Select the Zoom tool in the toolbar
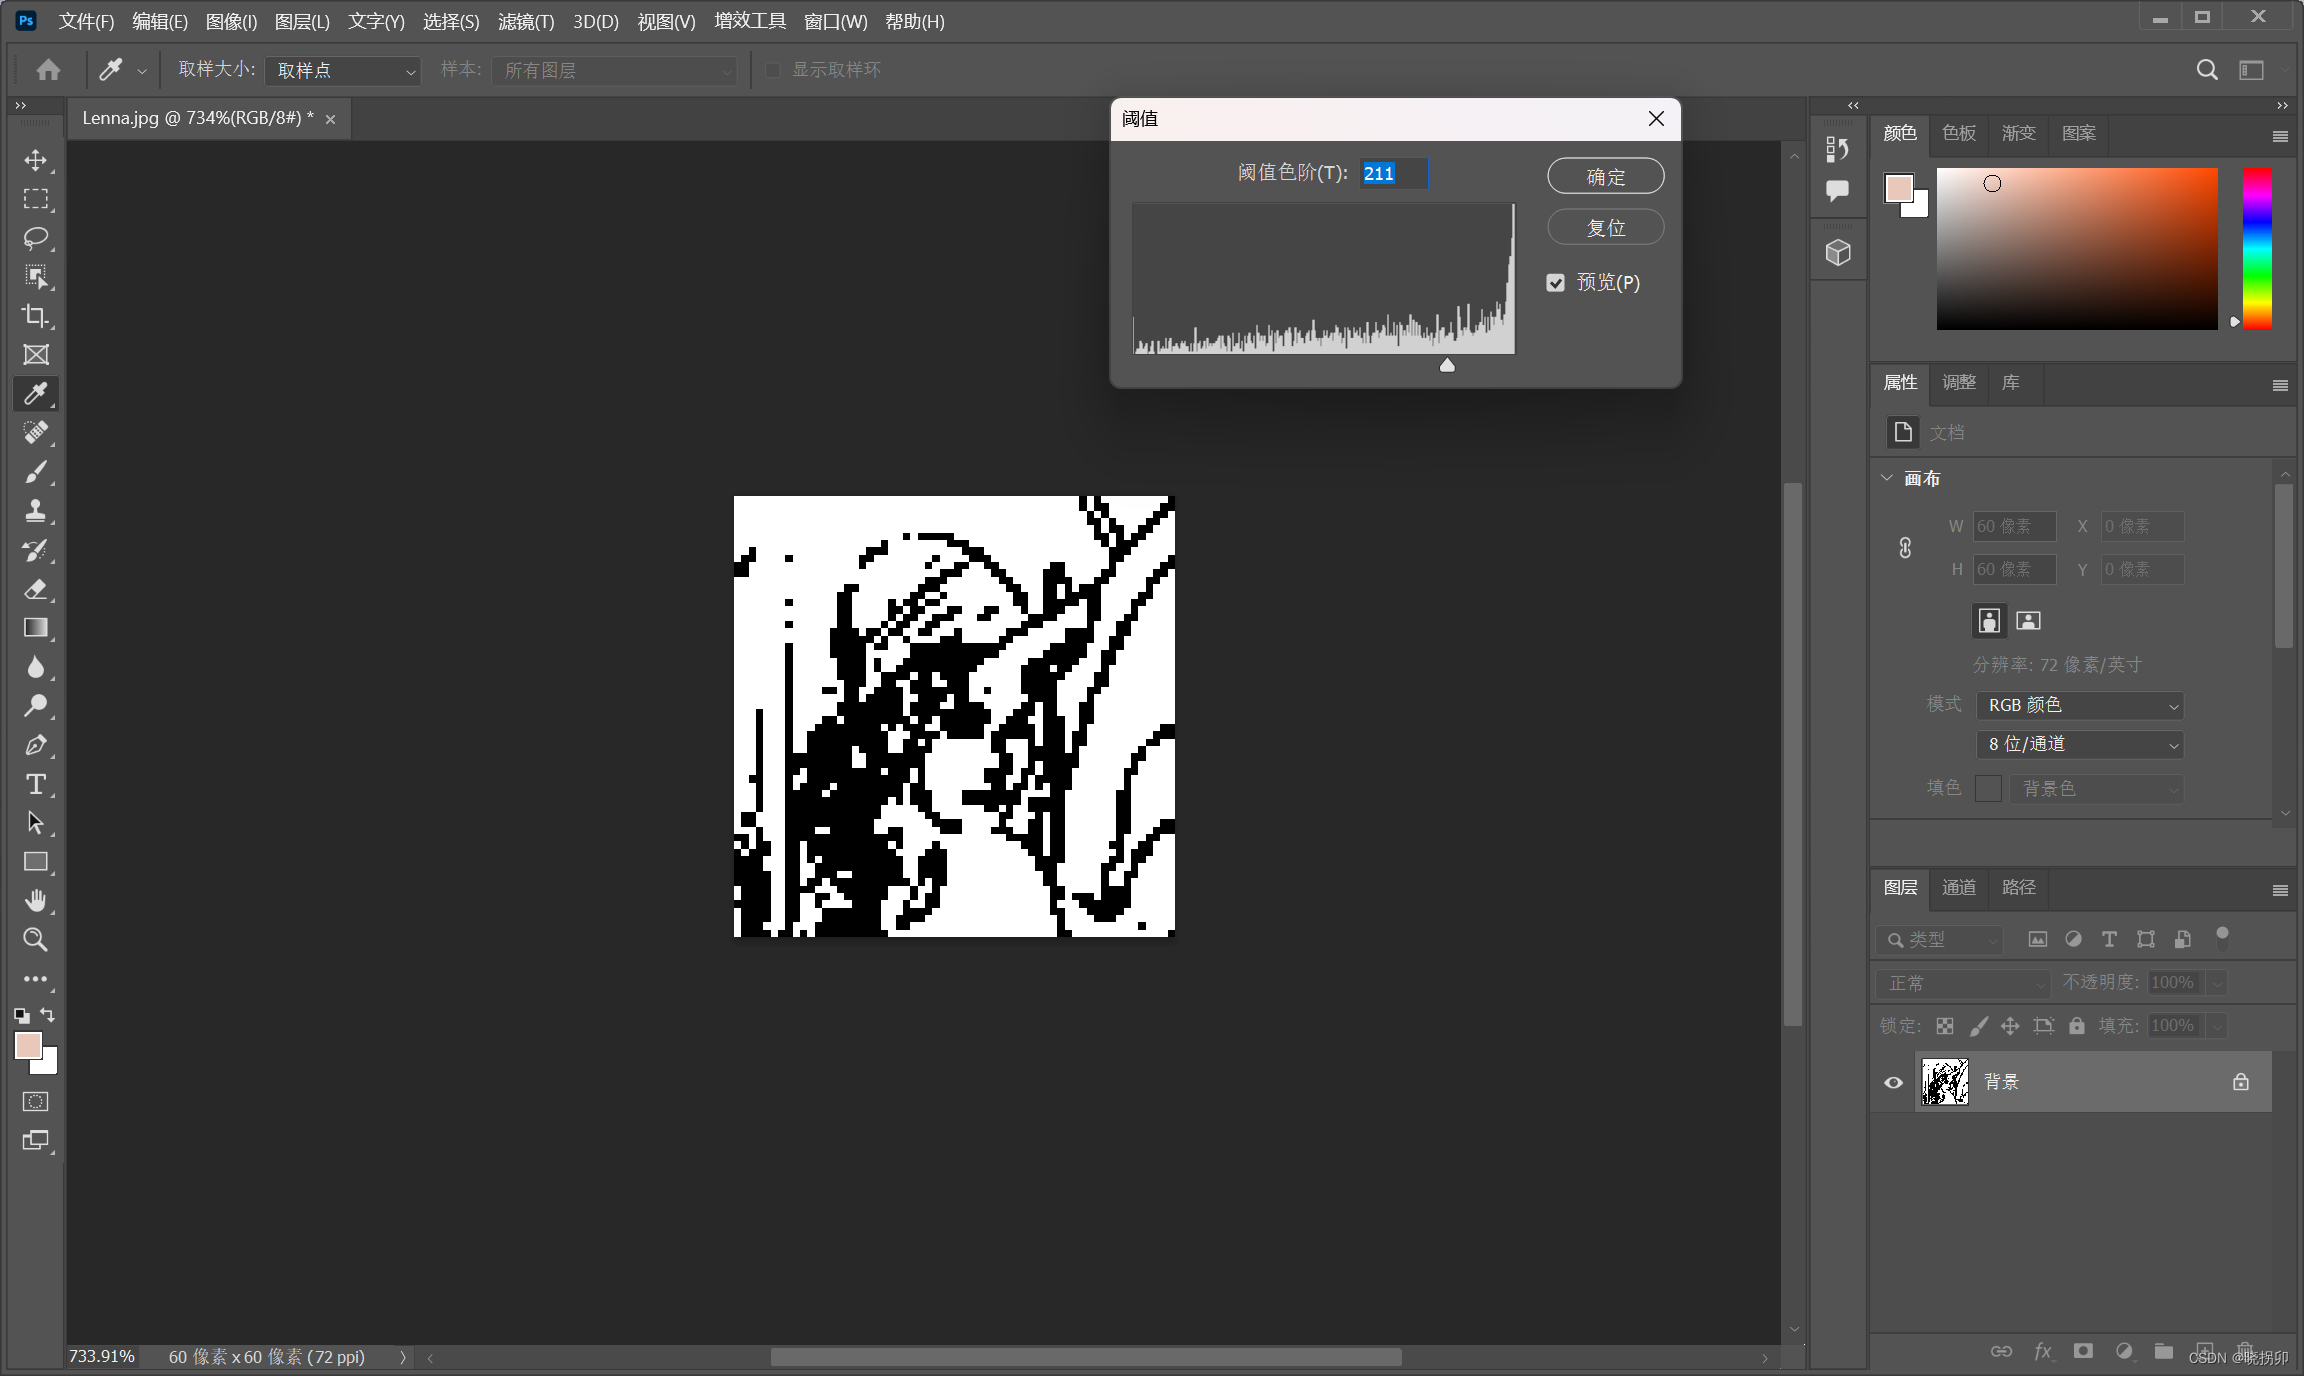Viewport: 2304px width, 1376px height. (36, 940)
